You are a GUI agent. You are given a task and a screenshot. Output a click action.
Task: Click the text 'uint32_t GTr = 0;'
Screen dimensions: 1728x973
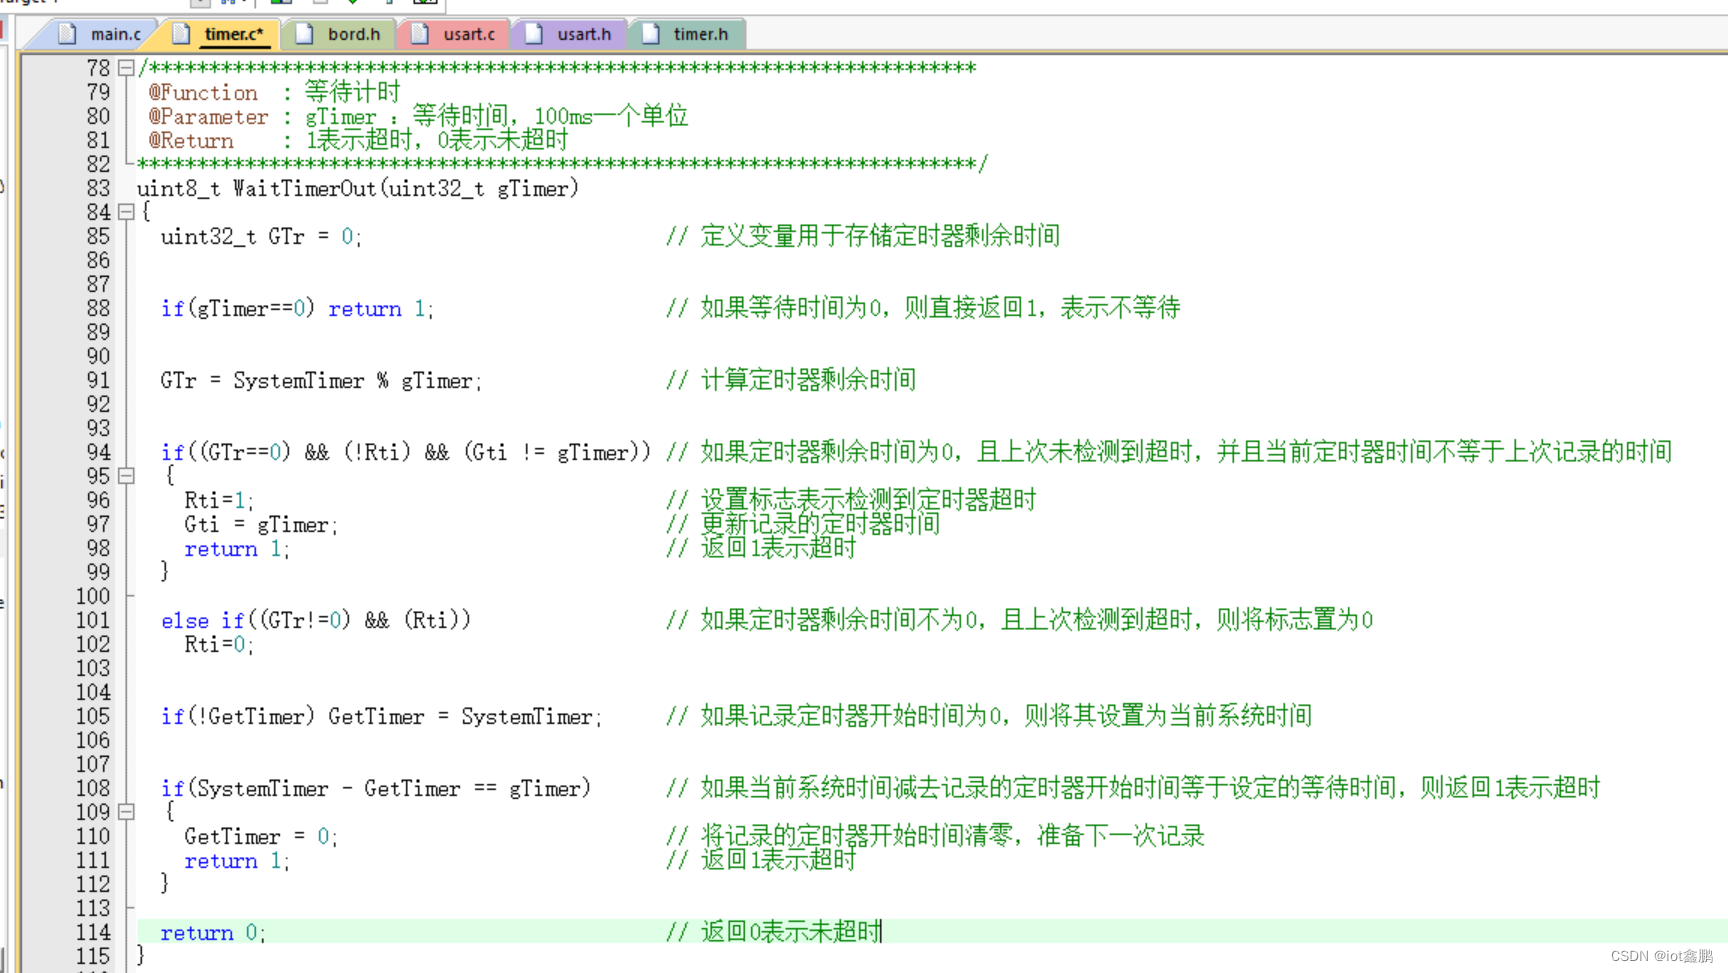261,236
